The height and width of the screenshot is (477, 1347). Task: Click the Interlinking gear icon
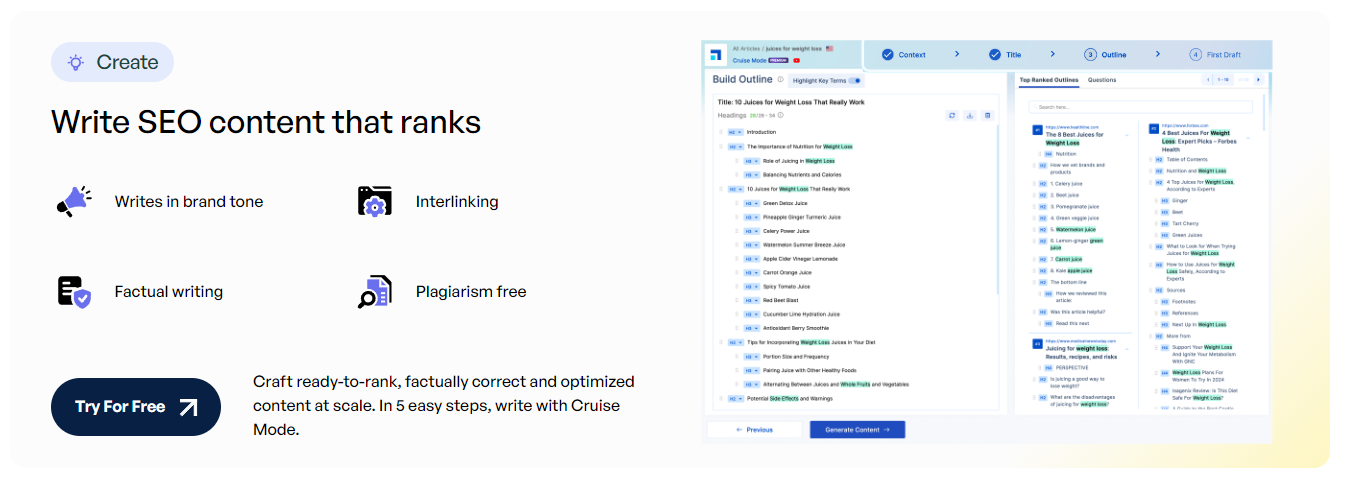[374, 202]
